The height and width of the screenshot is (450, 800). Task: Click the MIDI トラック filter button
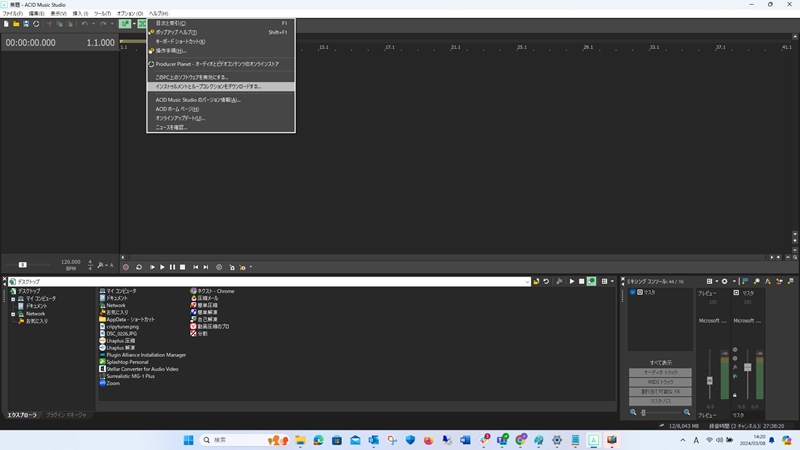(x=660, y=382)
